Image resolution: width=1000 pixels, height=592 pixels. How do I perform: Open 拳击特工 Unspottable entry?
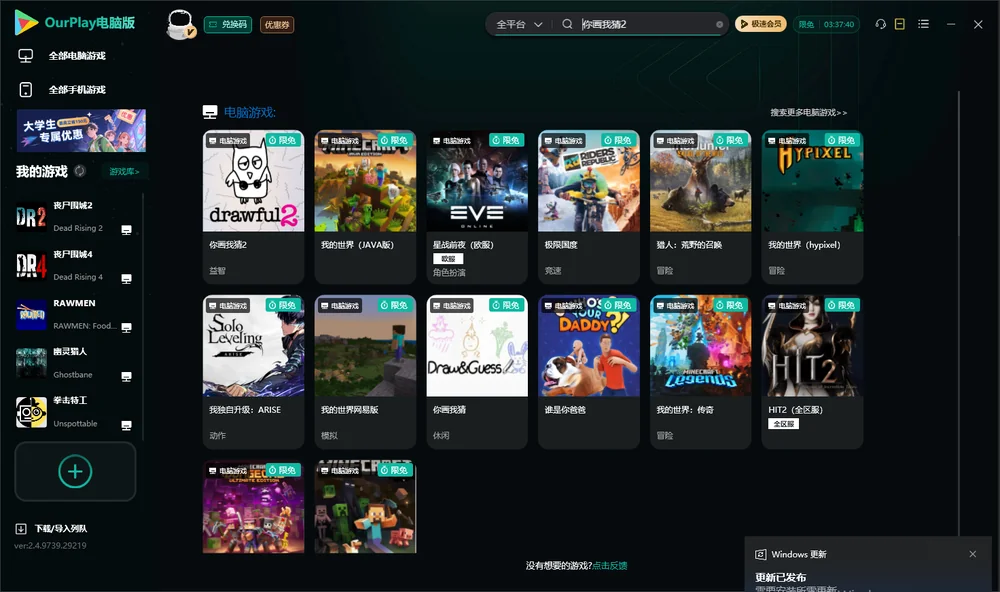tap(75, 412)
